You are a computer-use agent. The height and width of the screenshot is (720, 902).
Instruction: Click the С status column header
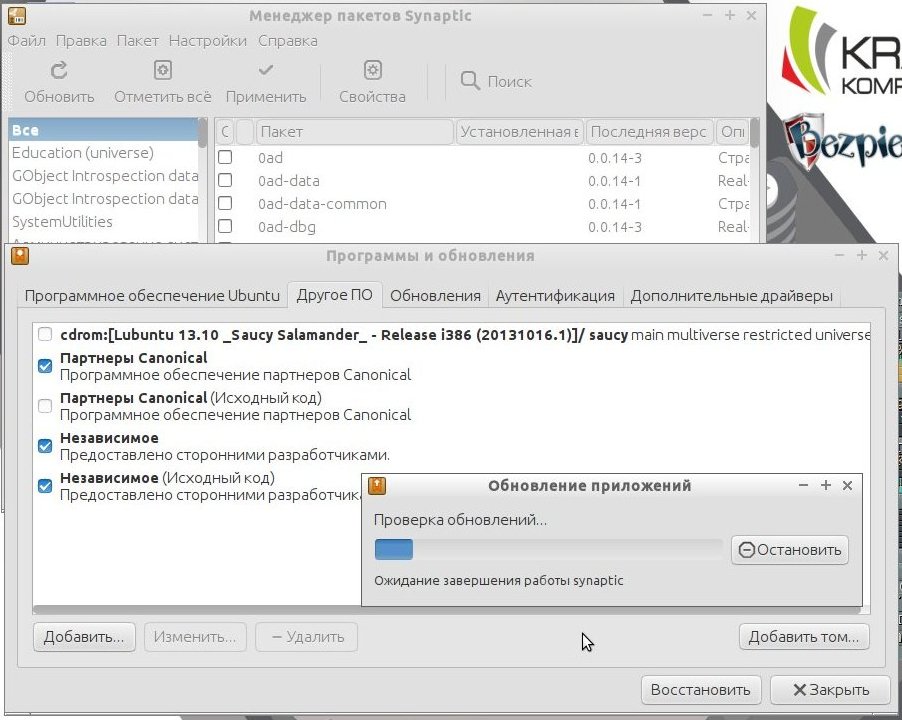pyautogui.click(x=226, y=132)
